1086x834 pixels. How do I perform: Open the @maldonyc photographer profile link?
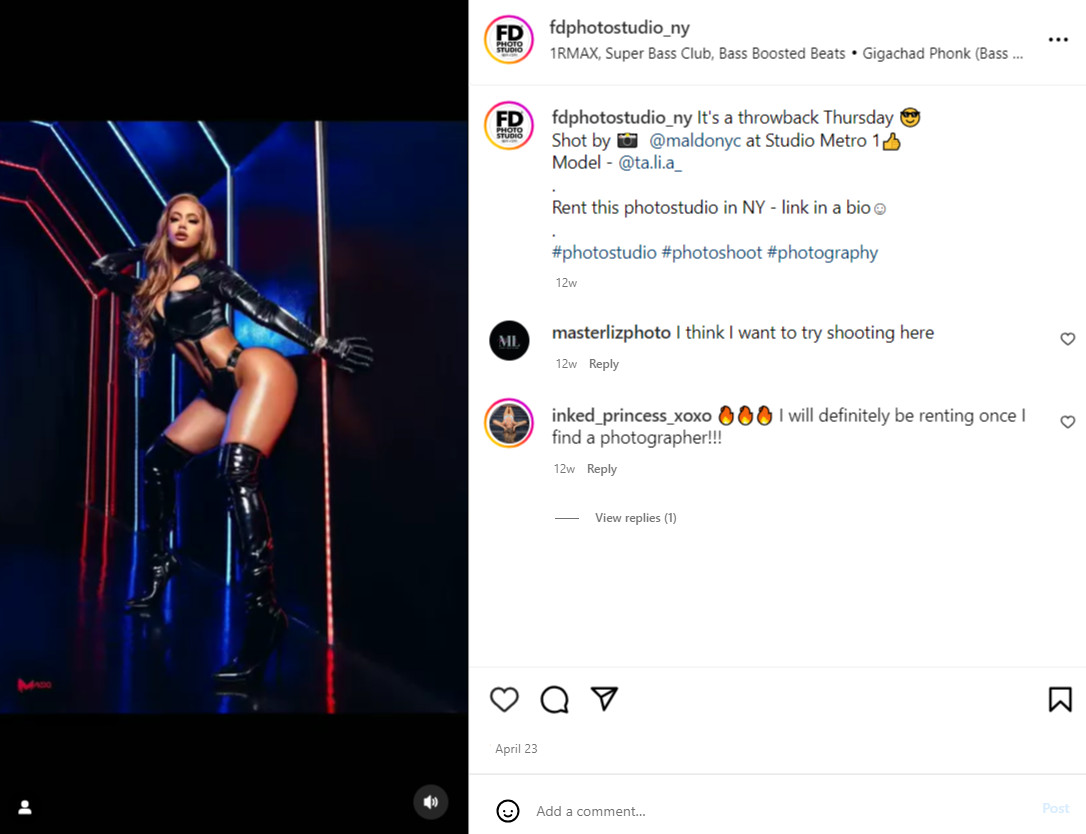pyautogui.click(x=695, y=141)
